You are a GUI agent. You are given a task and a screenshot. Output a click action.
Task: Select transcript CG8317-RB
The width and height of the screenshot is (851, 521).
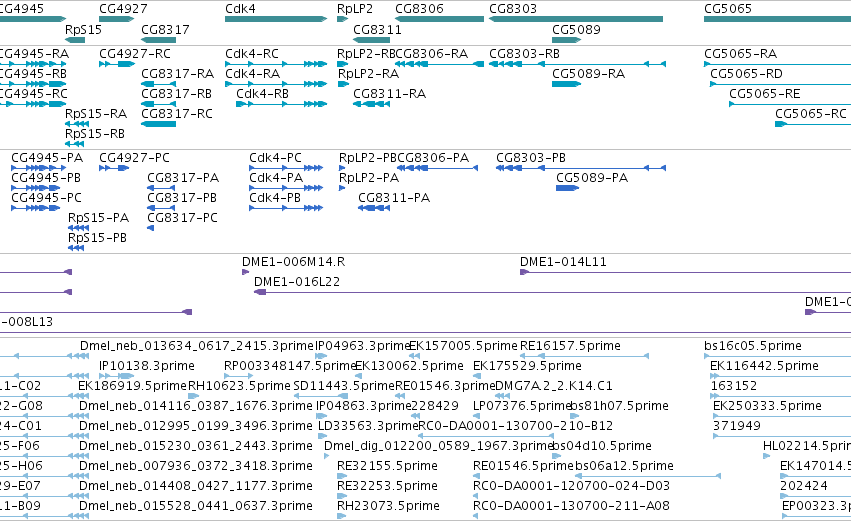(176, 94)
